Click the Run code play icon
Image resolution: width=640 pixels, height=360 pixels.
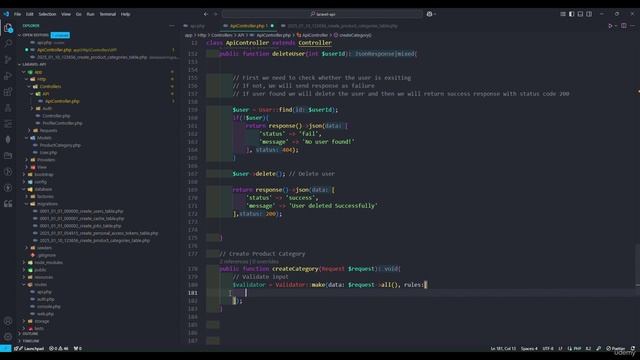click(611, 26)
